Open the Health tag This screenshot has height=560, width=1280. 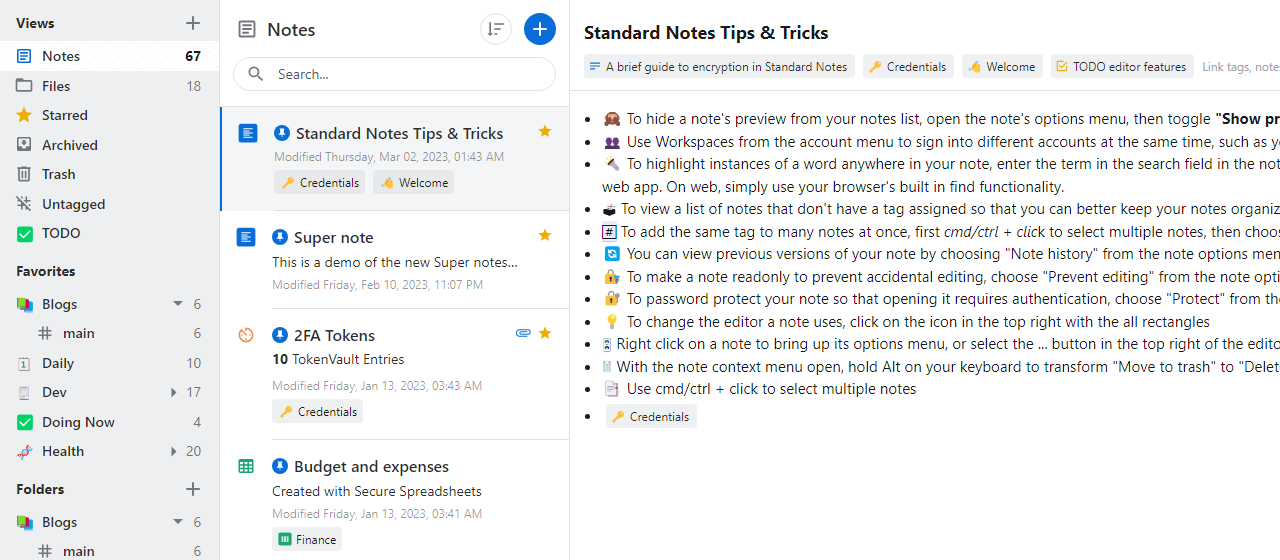pyautogui.click(x=109, y=451)
